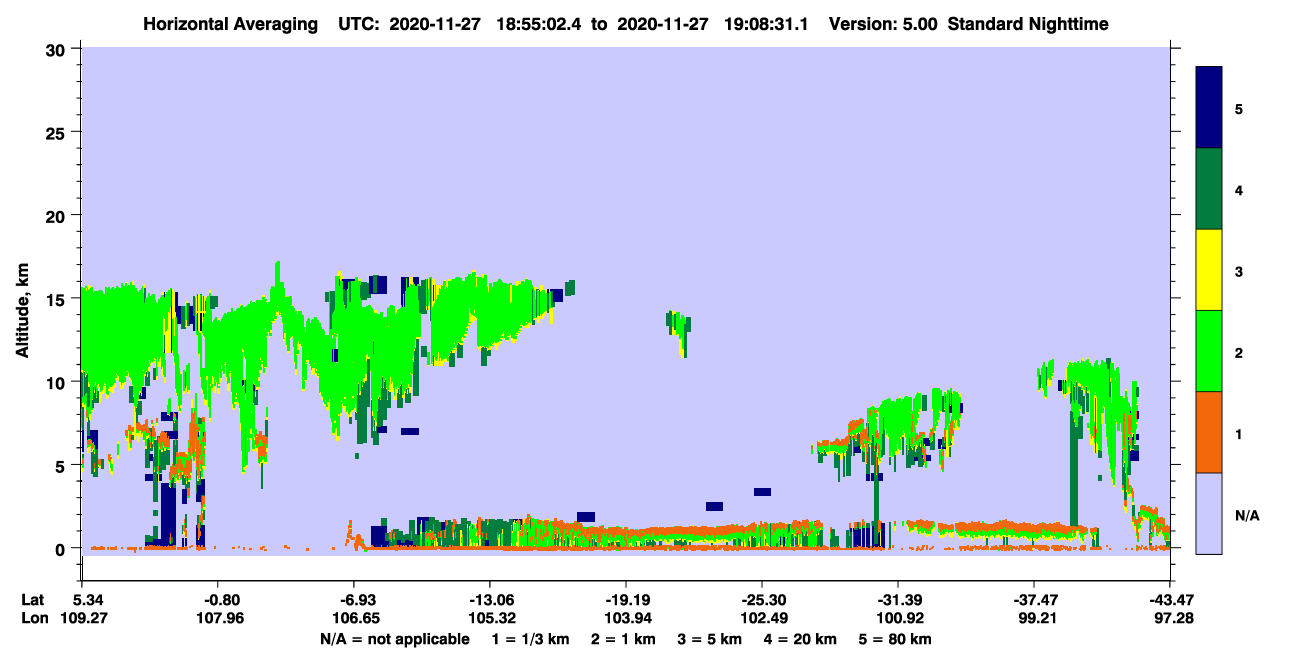Click the dark blue colorbar segment labeled 5

point(1209,108)
